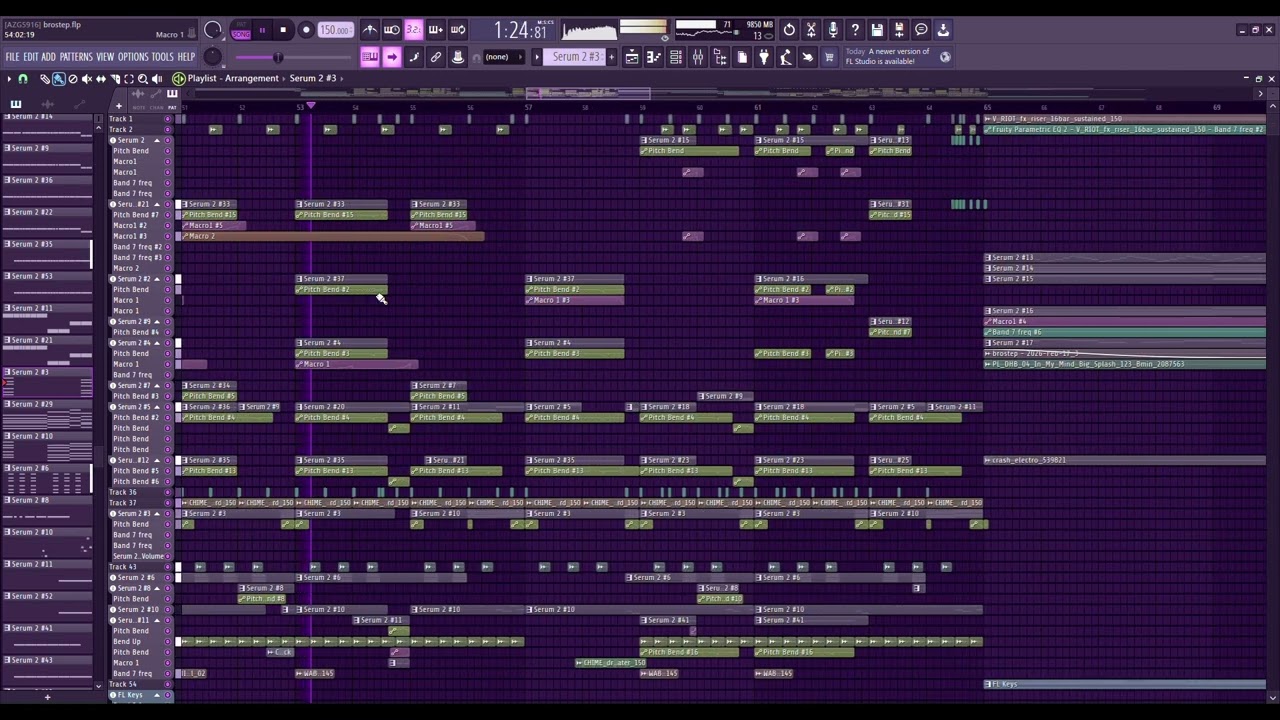The height and width of the screenshot is (720, 1280).
Task: Select the playlist Draw pencil tool
Action: click(x=45, y=78)
